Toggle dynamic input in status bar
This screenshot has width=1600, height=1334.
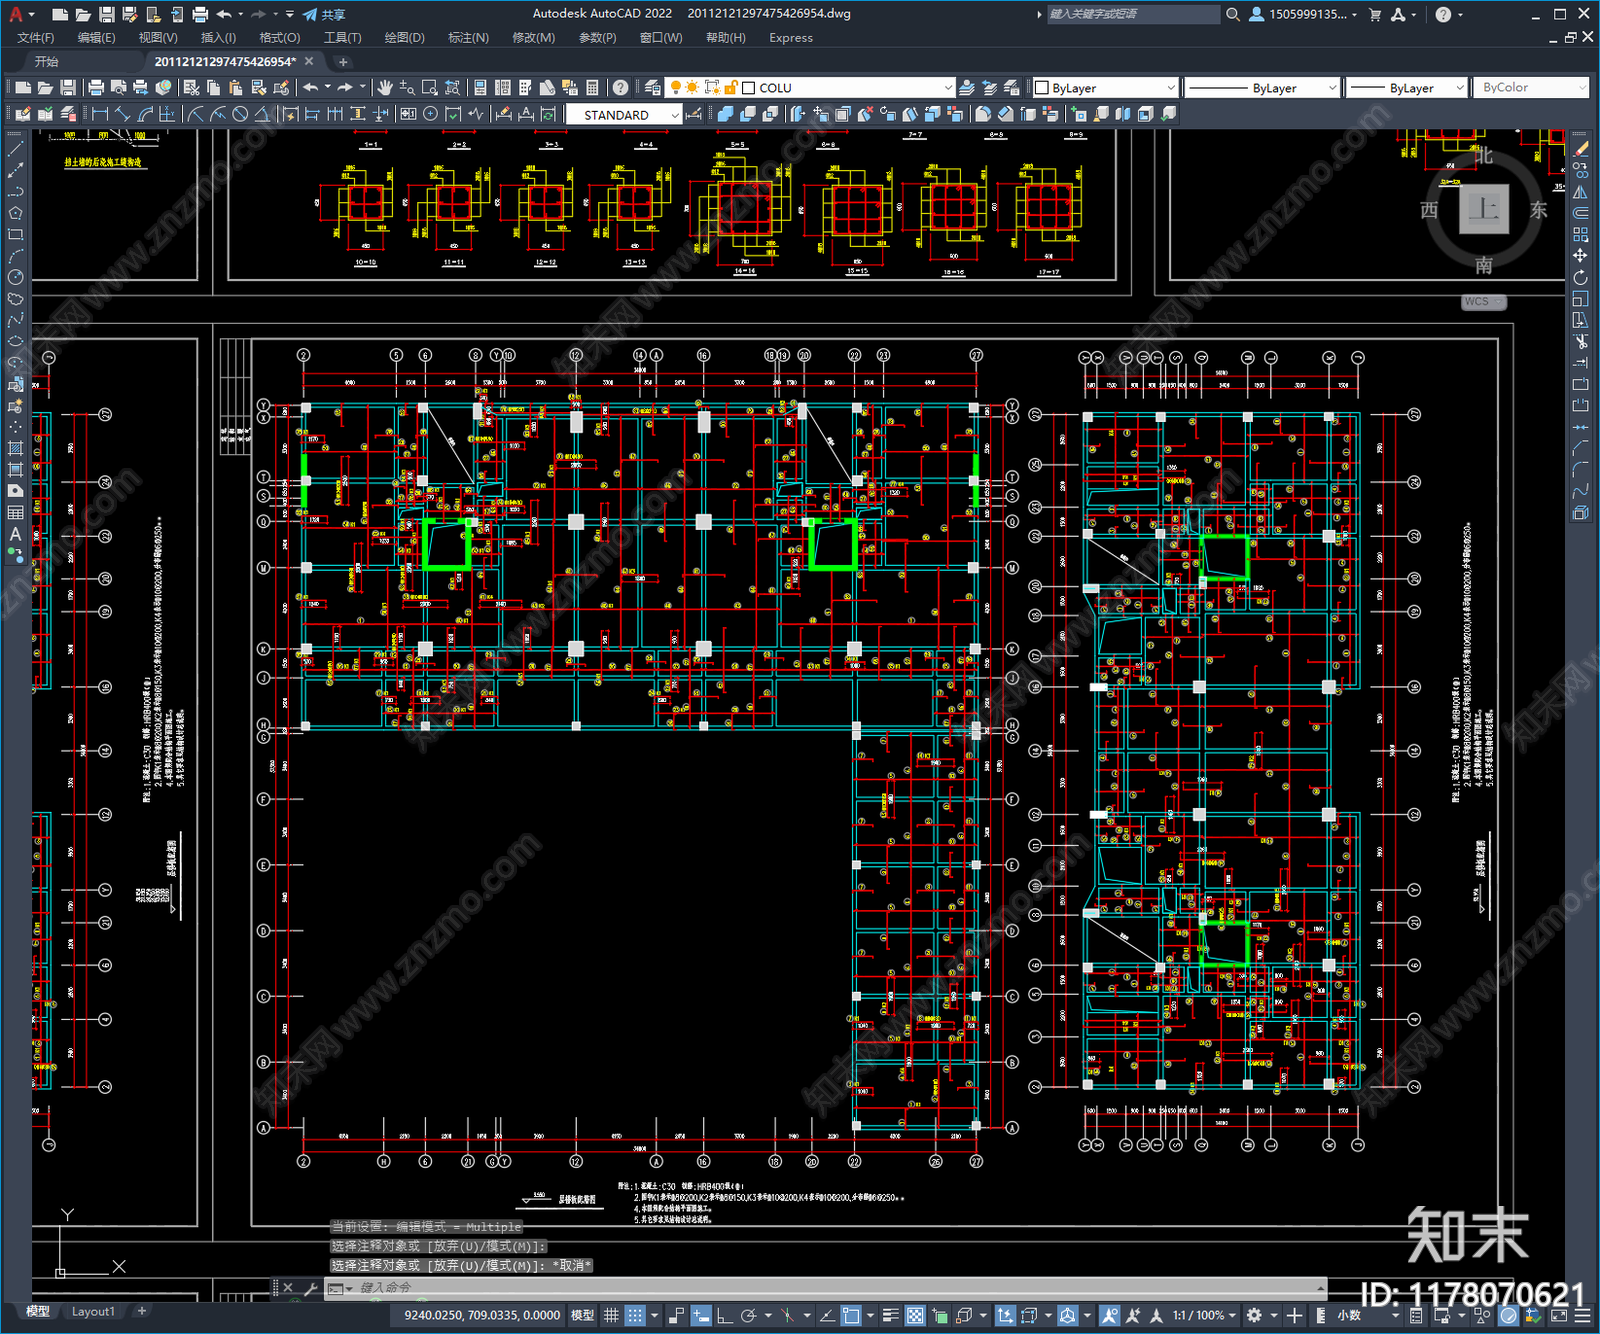pos(701,1315)
